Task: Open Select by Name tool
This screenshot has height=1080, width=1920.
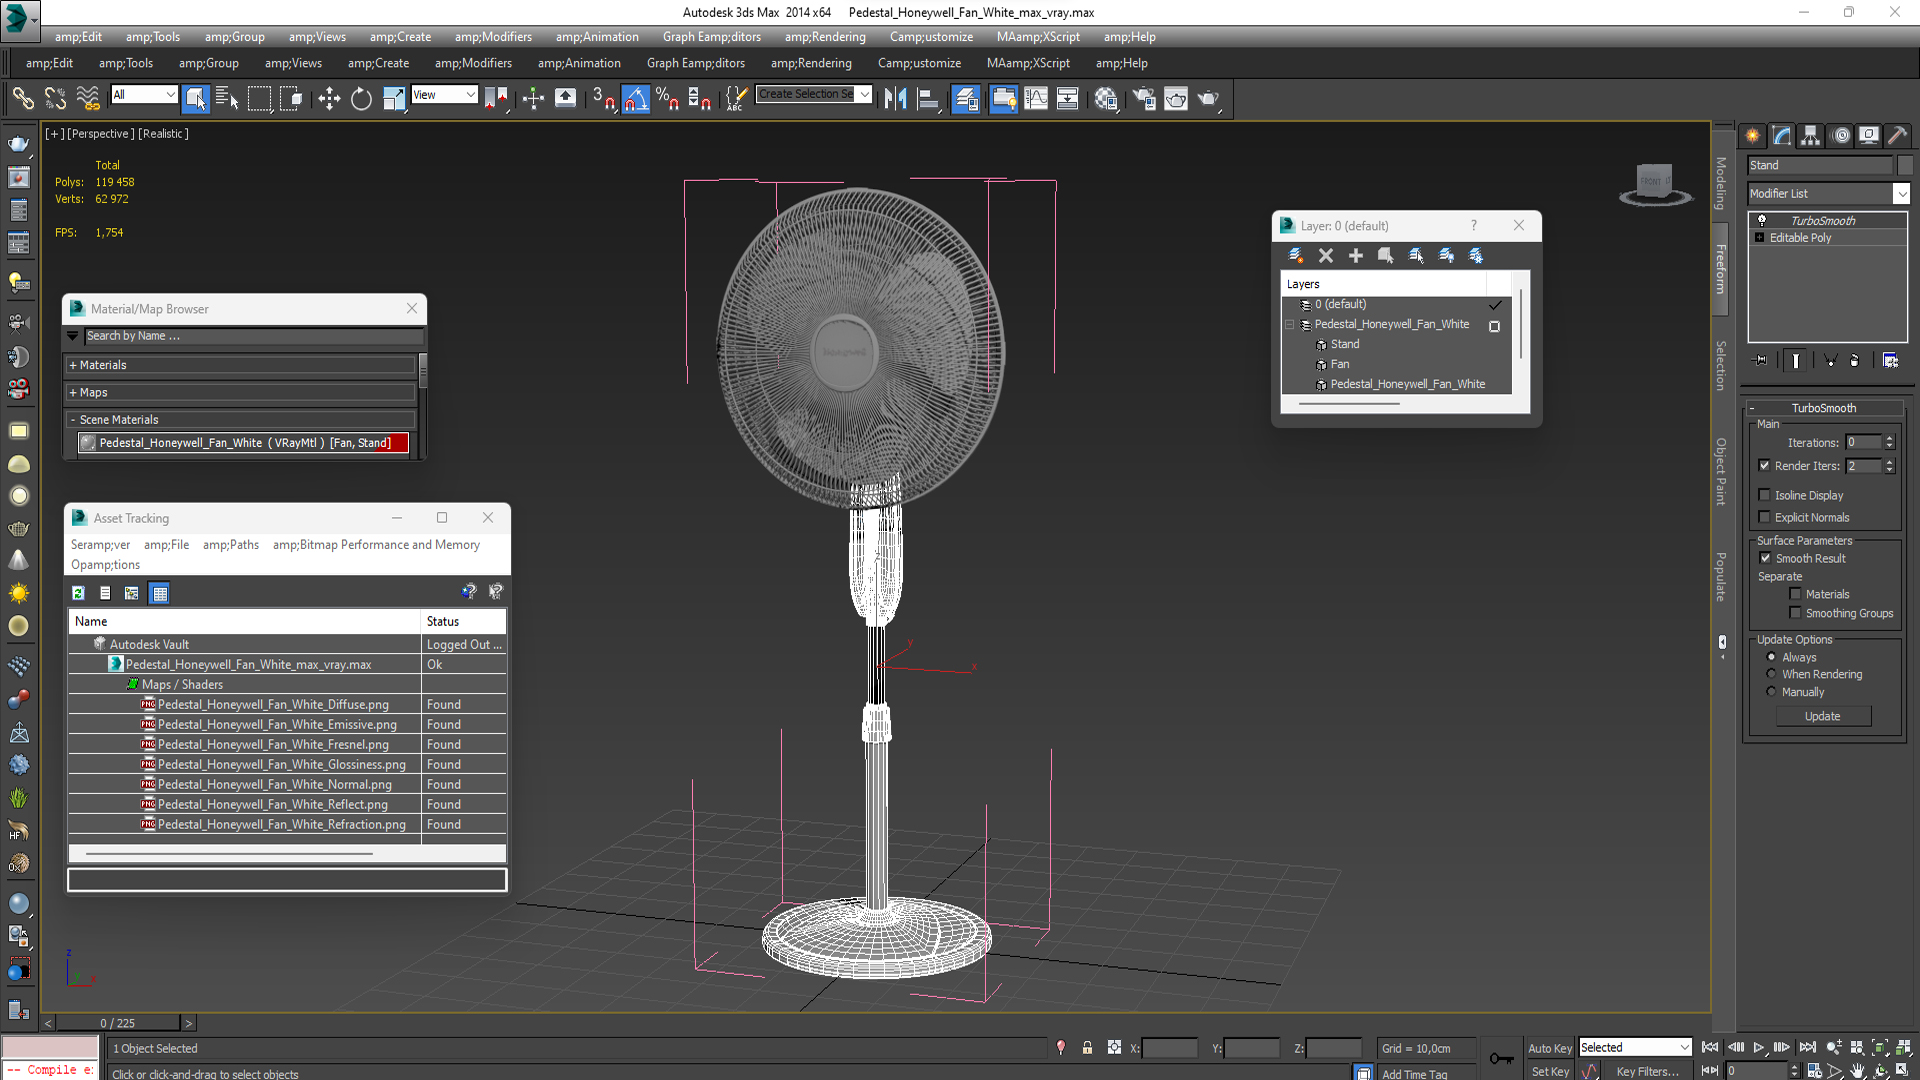Action: (x=227, y=98)
